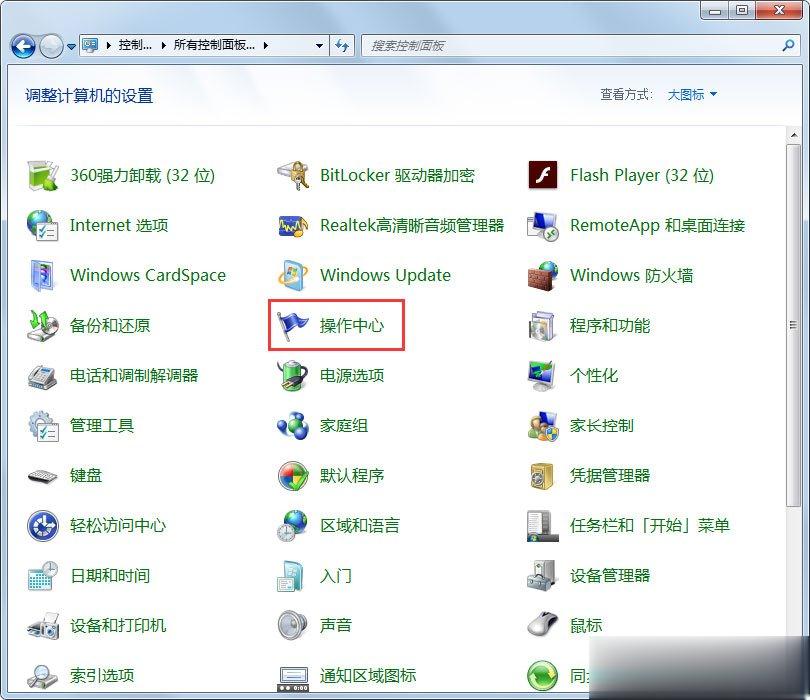Open RemoteApp 和桌面连接 icon
810x700 pixels.
pos(543,226)
